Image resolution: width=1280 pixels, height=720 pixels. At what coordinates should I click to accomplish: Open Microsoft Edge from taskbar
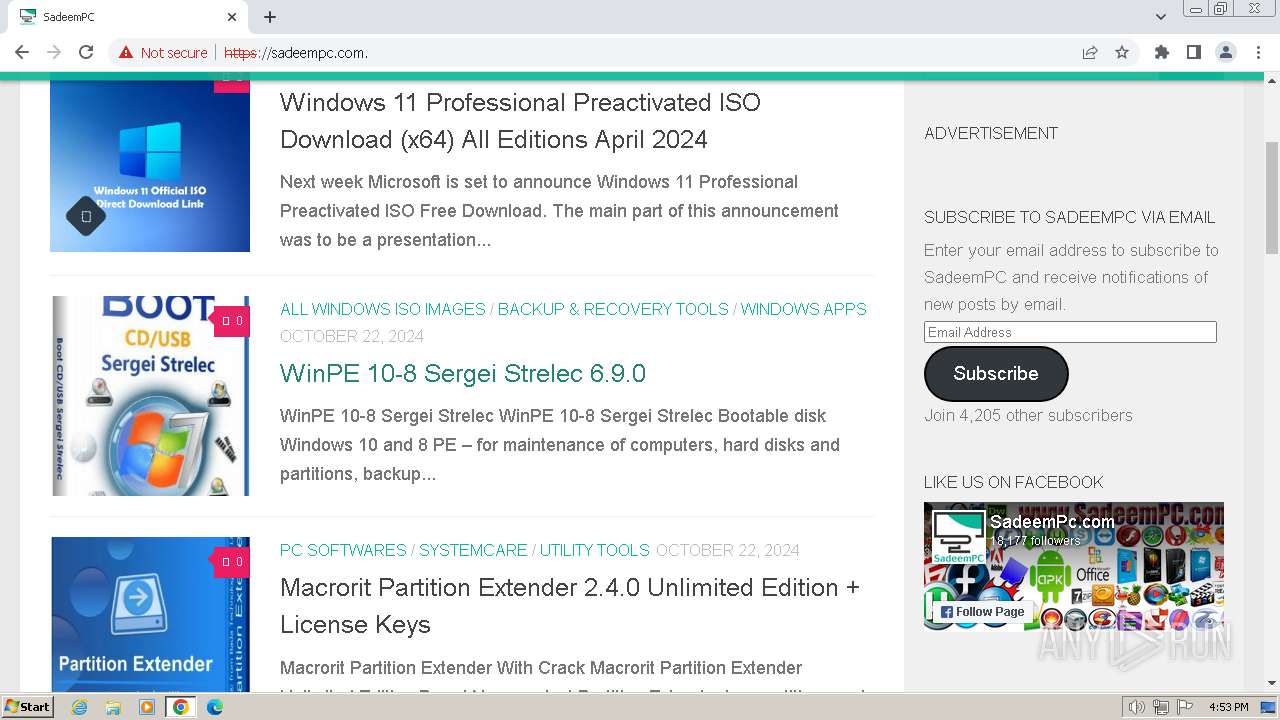coord(215,707)
